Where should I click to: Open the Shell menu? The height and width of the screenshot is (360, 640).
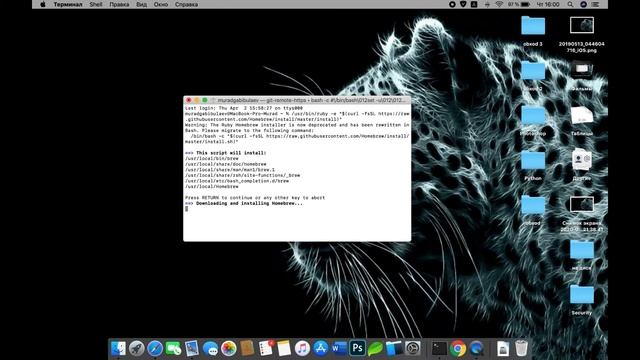click(96, 4)
